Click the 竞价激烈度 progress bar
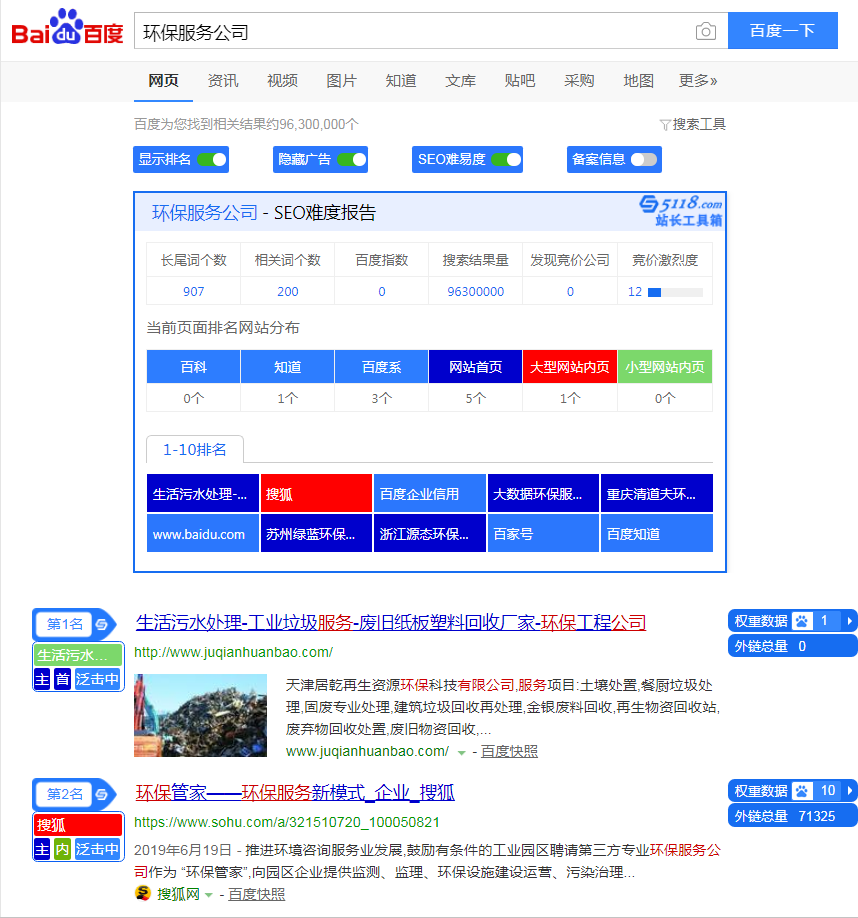Screen dimensions: 858x918 (675, 292)
